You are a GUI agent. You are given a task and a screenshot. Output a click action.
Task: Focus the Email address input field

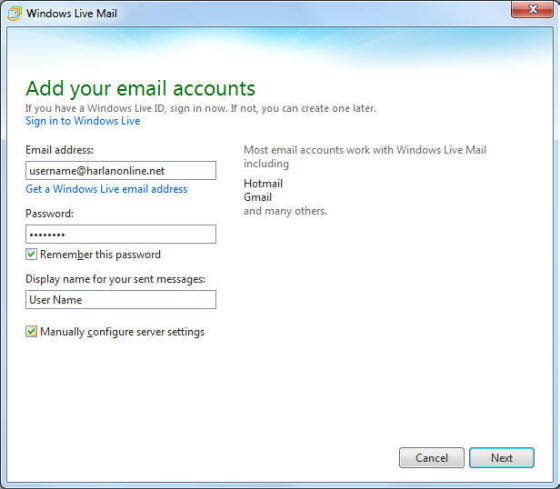(x=121, y=170)
